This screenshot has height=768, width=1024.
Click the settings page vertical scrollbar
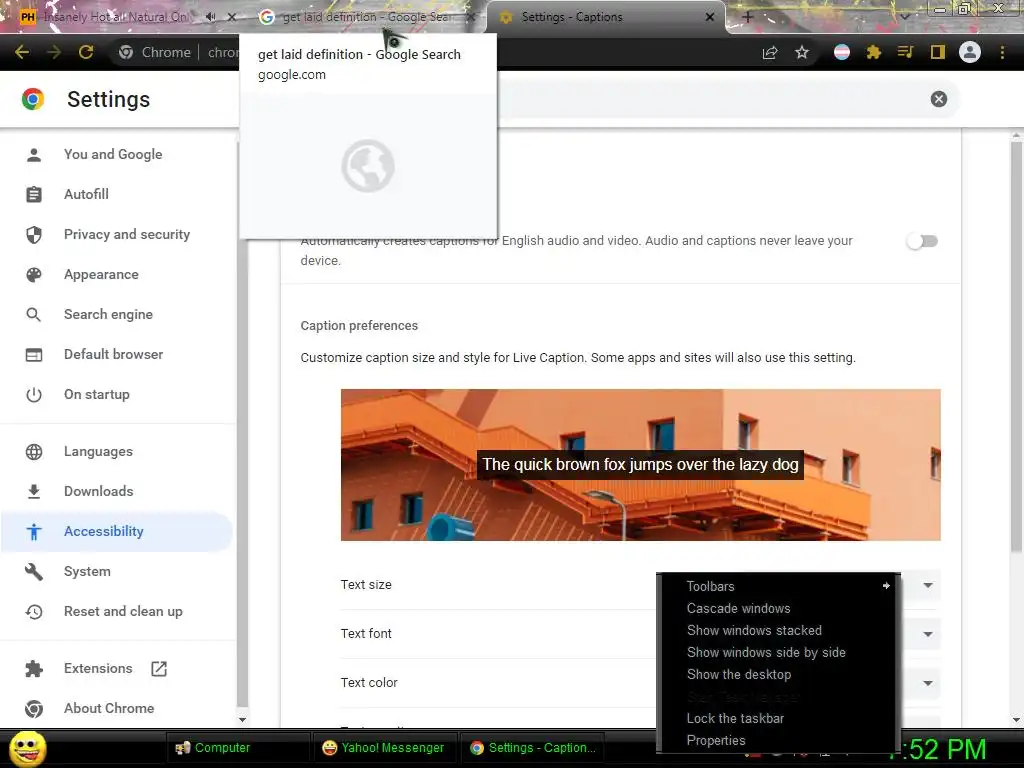1016,346
